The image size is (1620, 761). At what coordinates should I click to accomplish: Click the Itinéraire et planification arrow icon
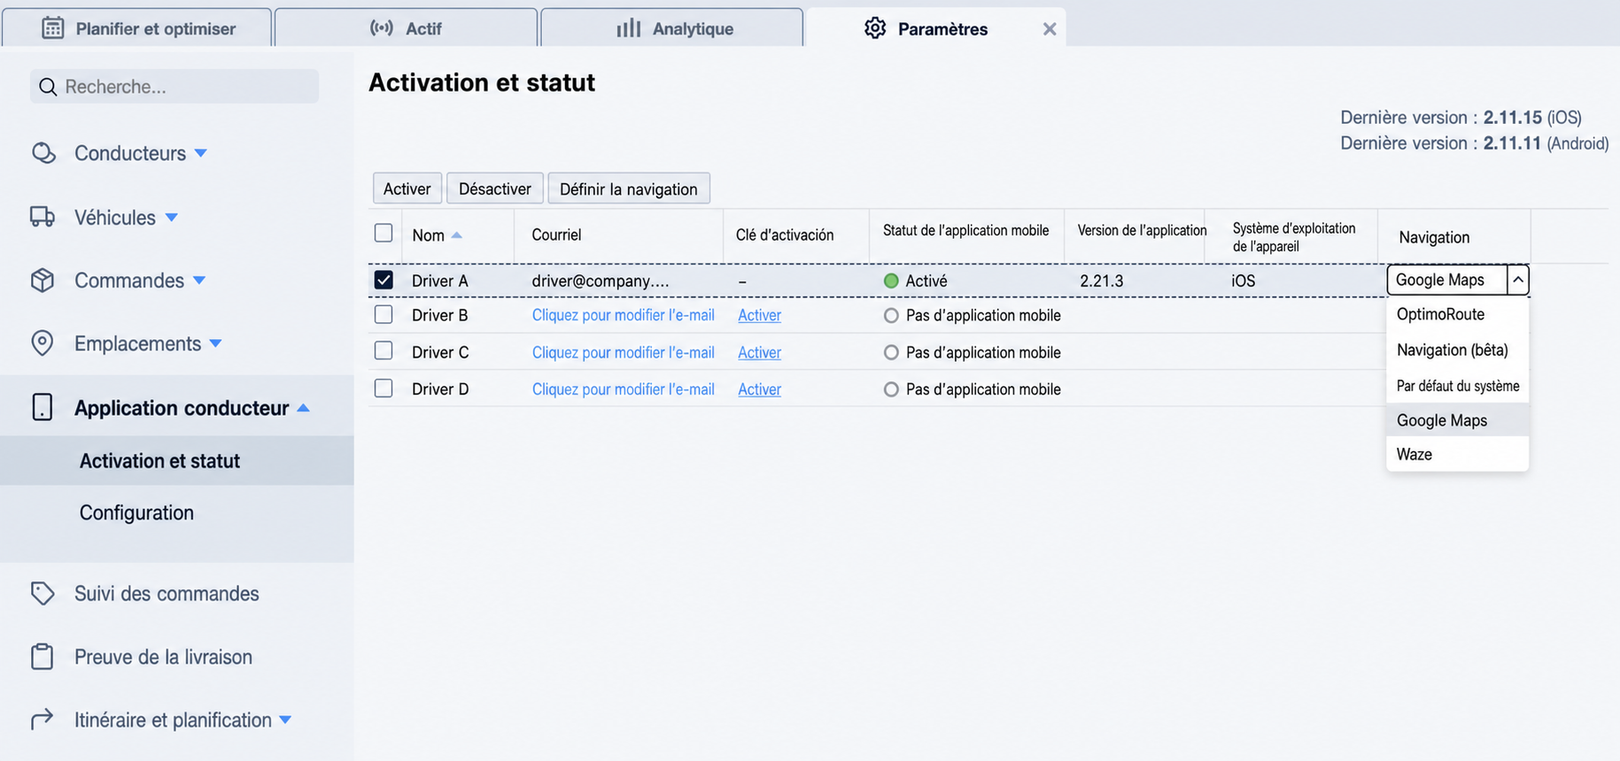point(42,719)
